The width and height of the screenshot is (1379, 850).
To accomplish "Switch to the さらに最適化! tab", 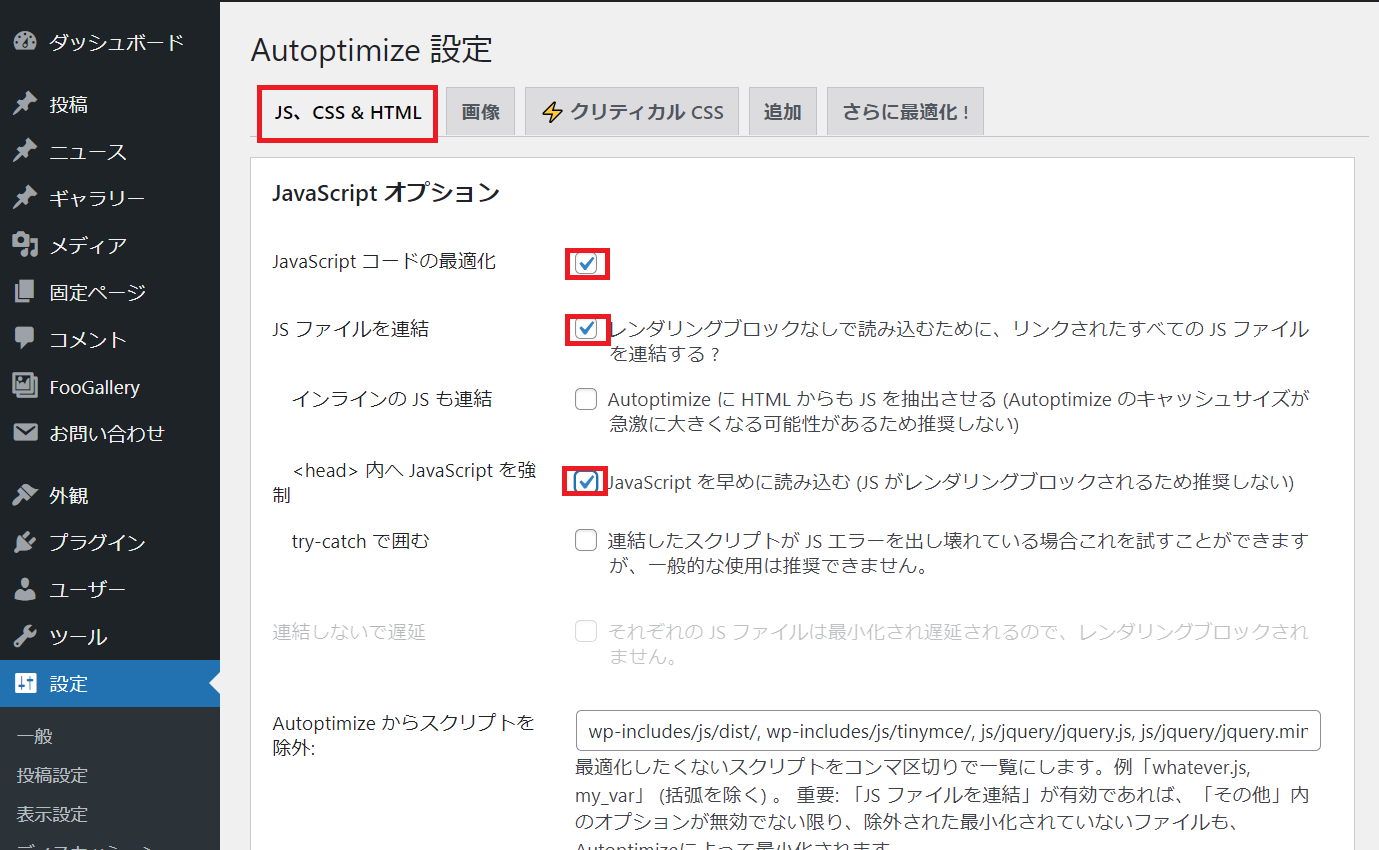I will [x=905, y=112].
